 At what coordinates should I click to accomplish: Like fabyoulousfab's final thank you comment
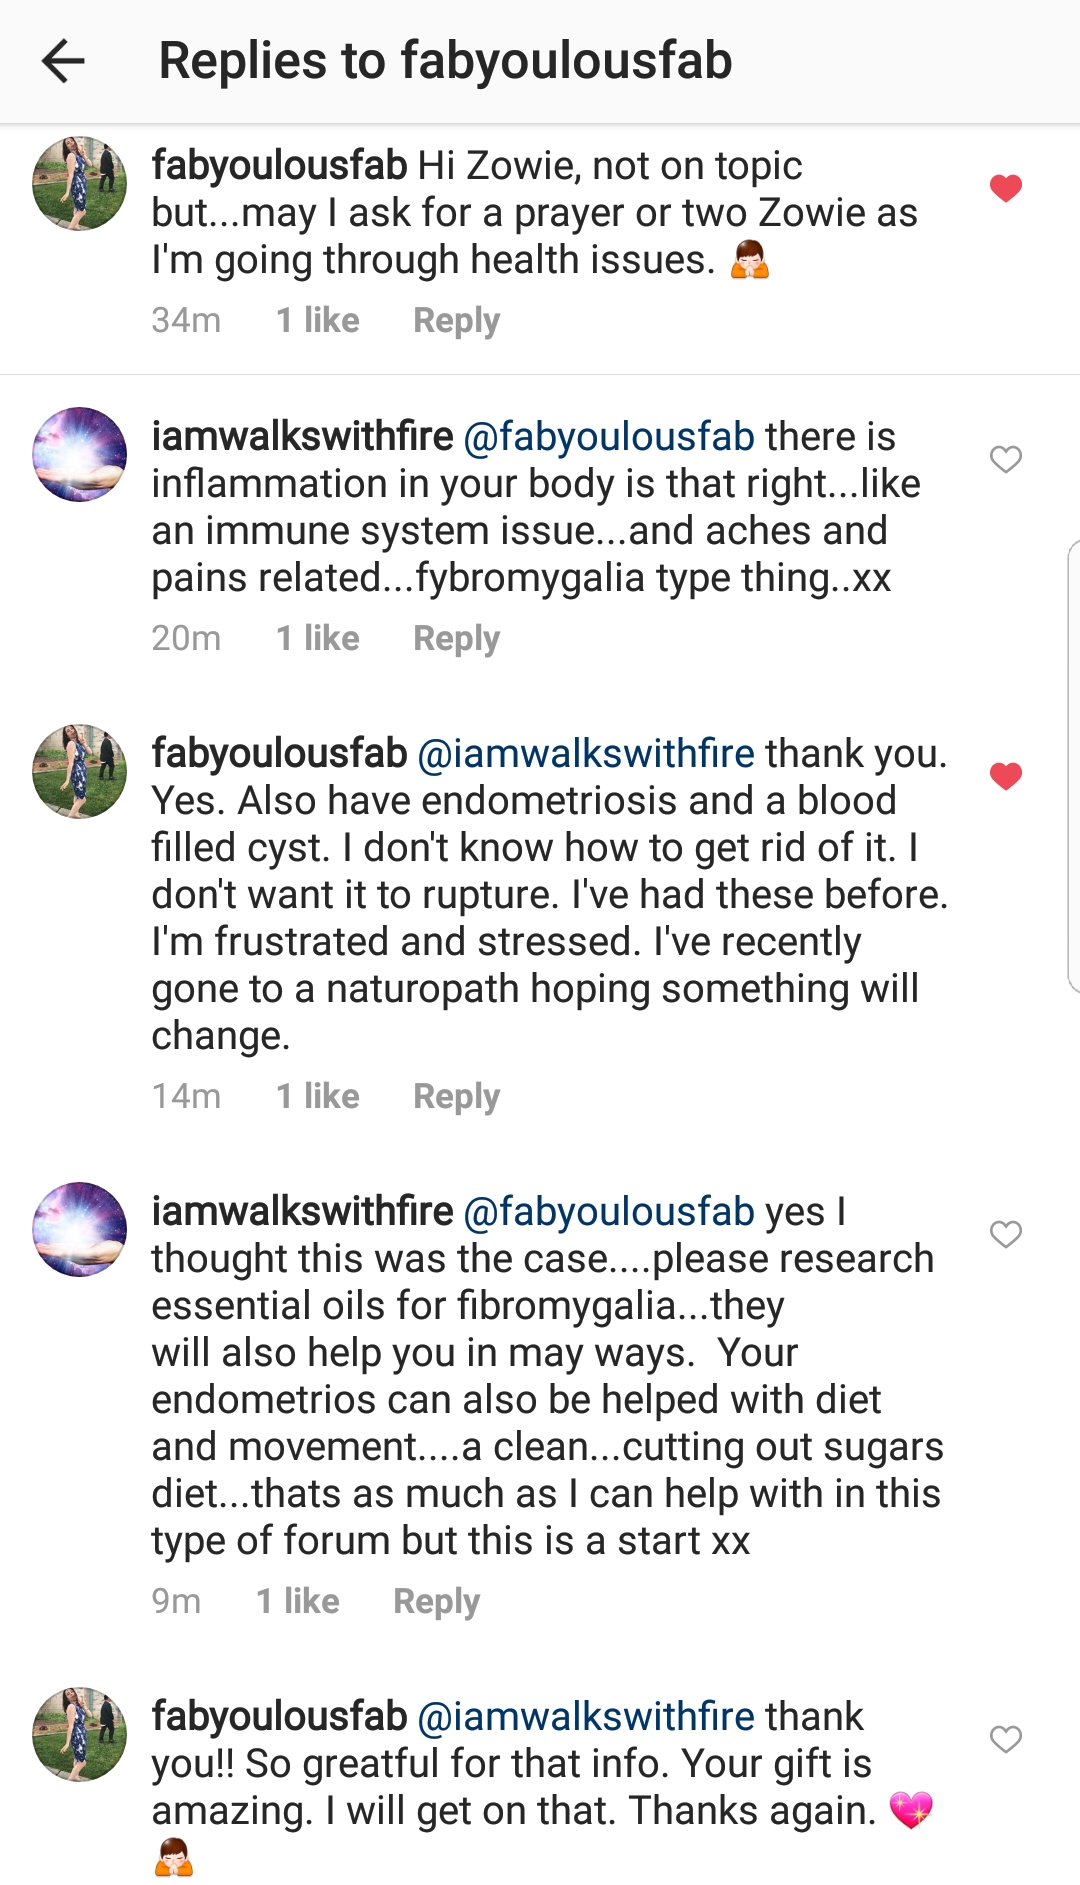1005,1739
